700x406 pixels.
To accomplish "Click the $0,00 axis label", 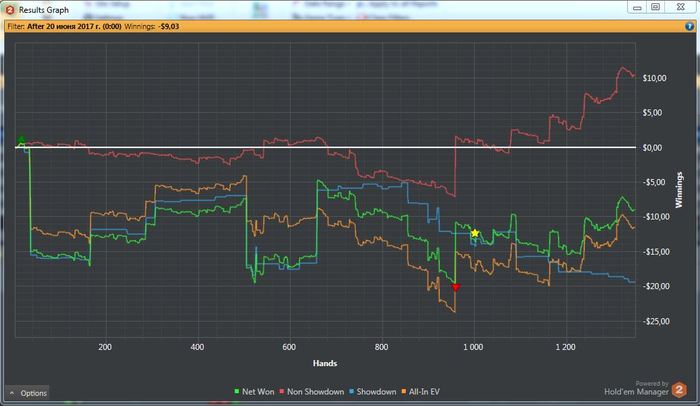I will [x=652, y=148].
